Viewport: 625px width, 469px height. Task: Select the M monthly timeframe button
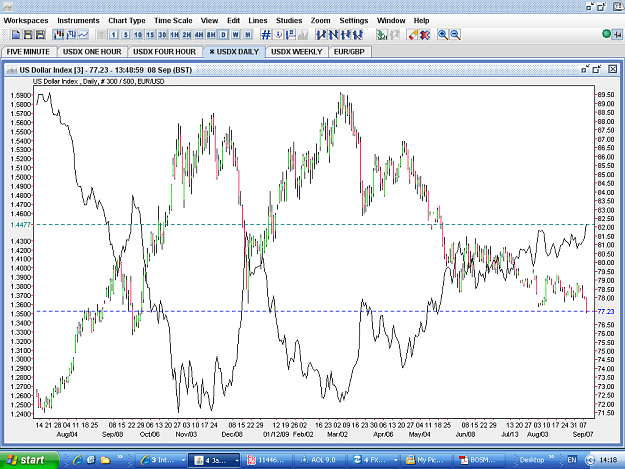248,35
